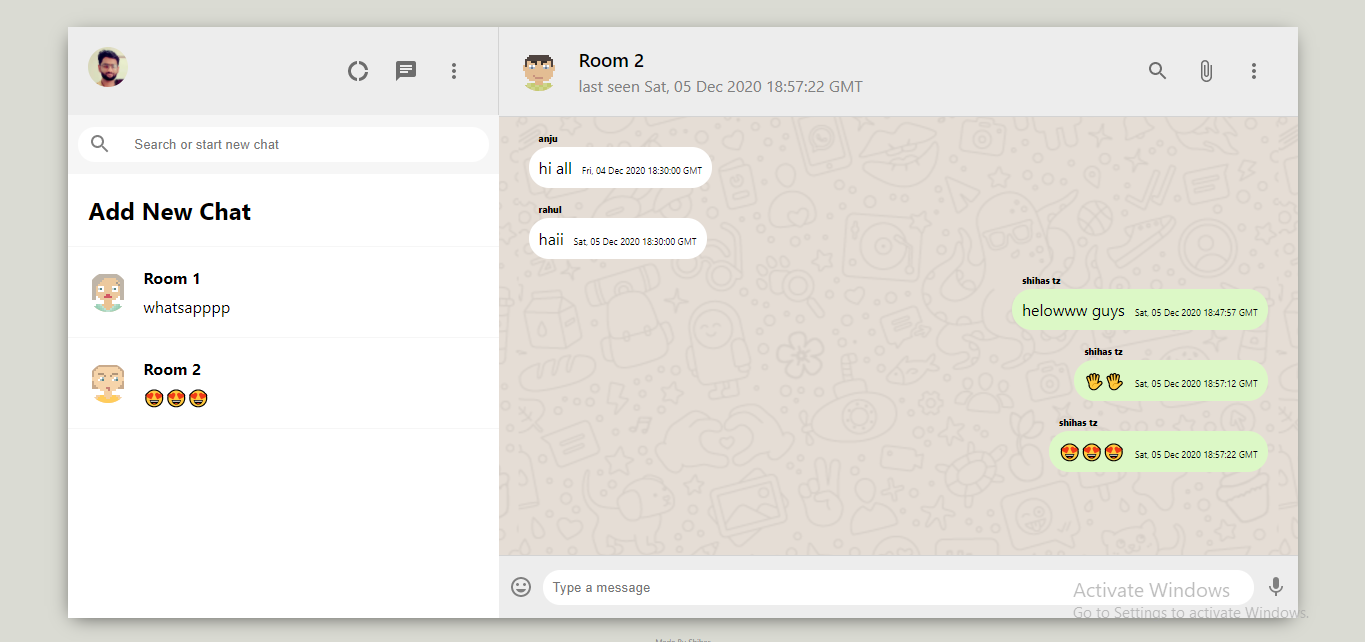The width and height of the screenshot is (1365, 642).
Task: Click sender name 'rahul'
Action: pos(550,210)
